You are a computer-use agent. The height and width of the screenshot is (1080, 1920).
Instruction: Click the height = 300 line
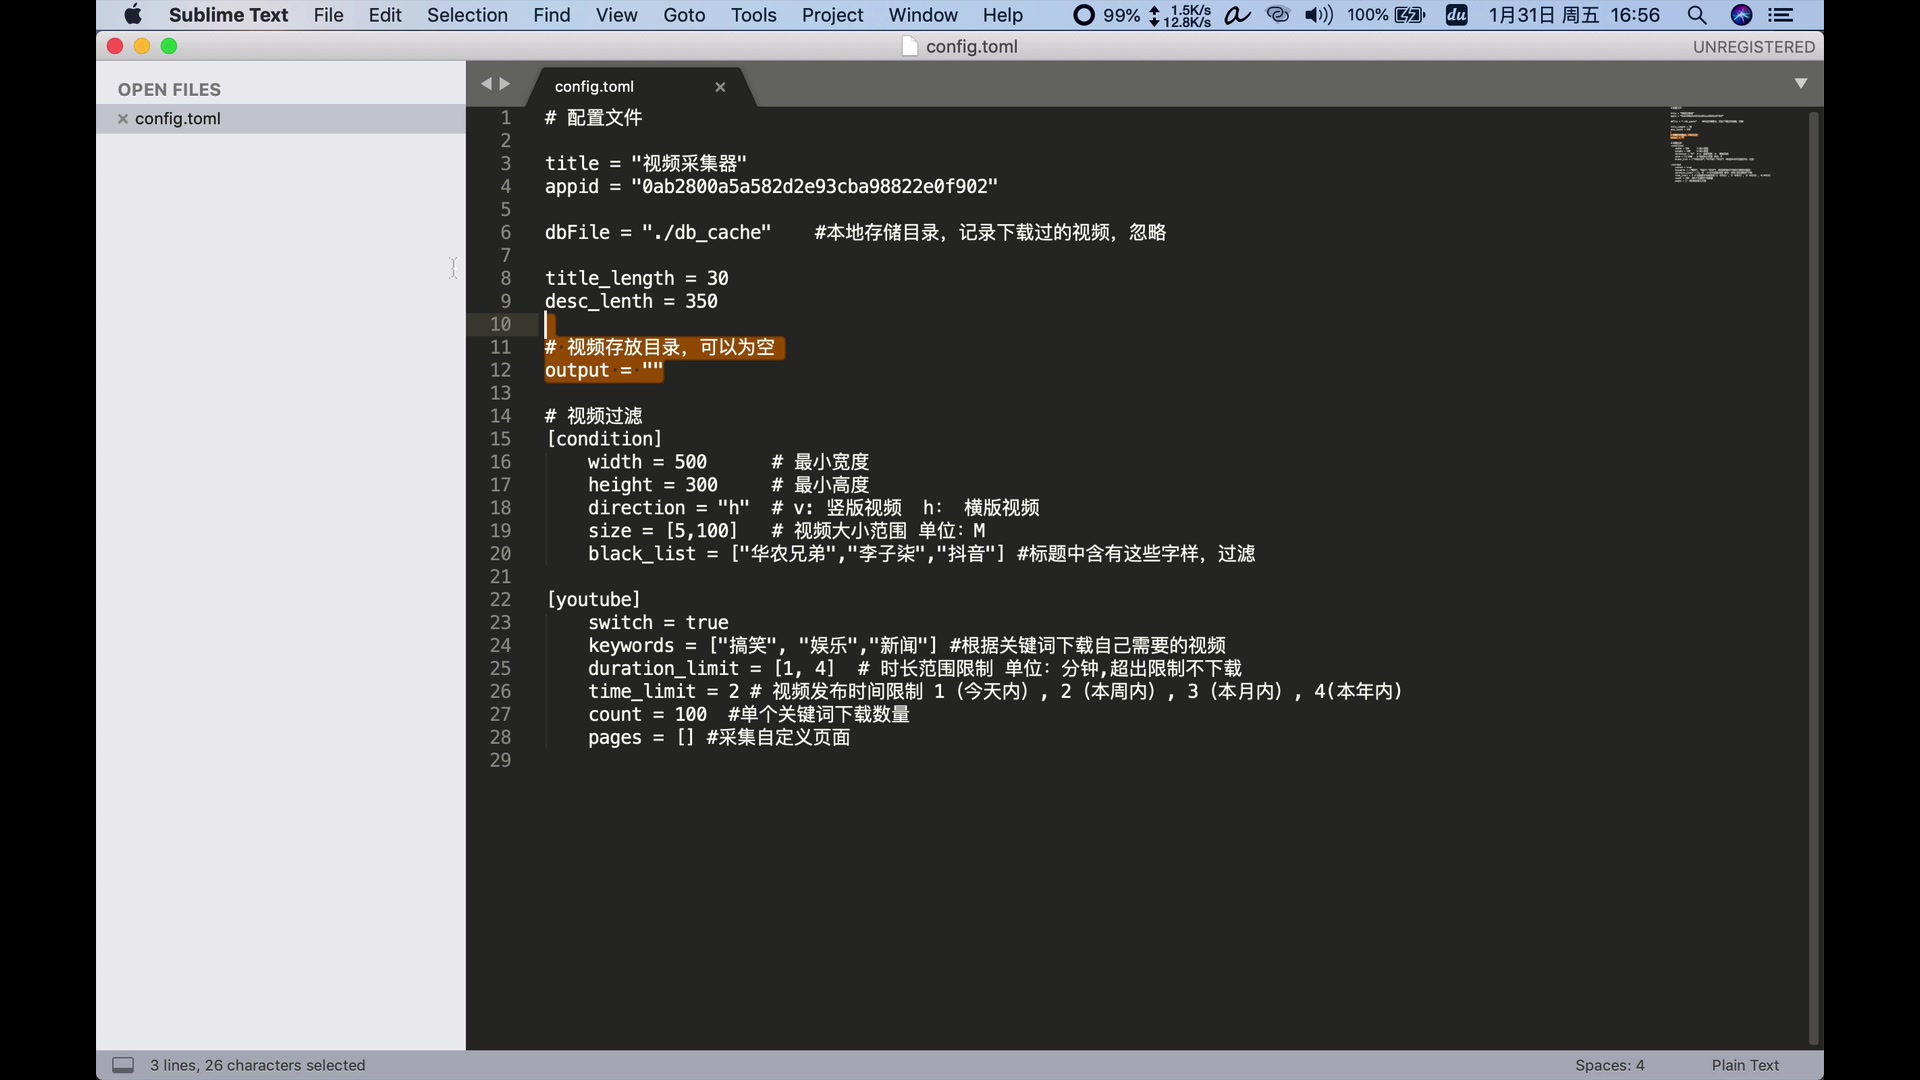click(652, 486)
